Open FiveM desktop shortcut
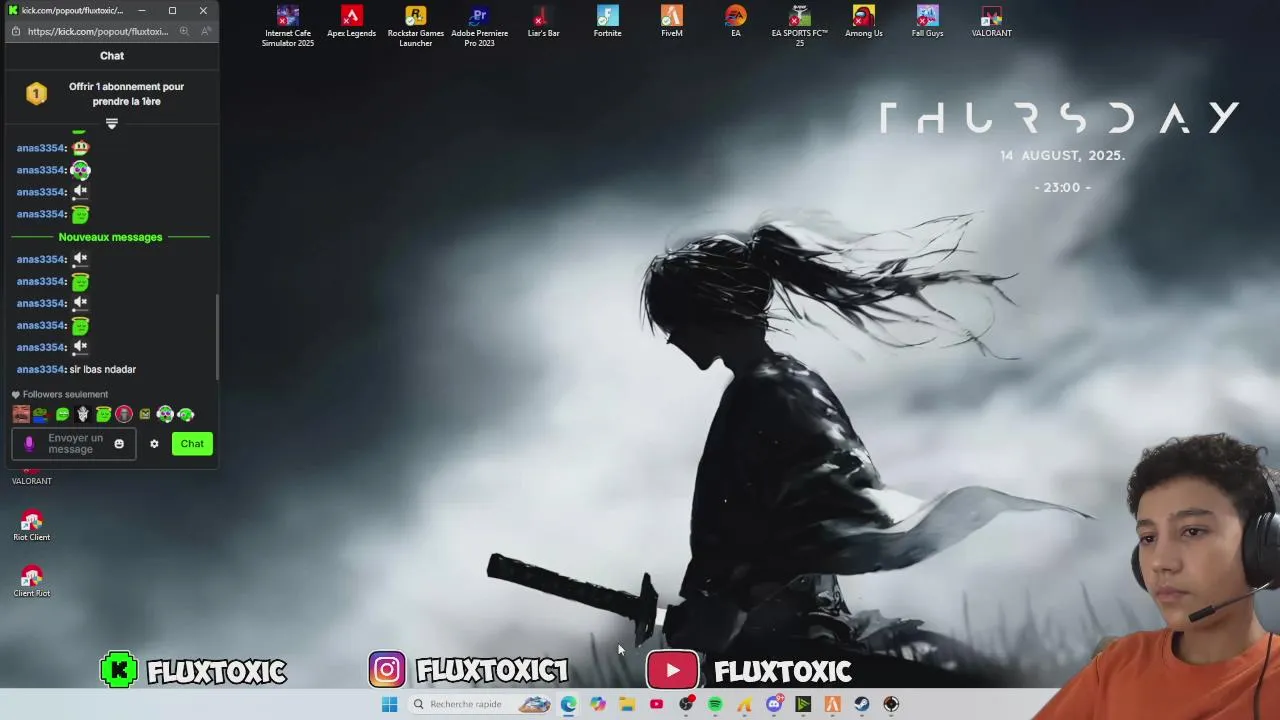Screen dimensions: 1280x720 click(x=671, y=22)
